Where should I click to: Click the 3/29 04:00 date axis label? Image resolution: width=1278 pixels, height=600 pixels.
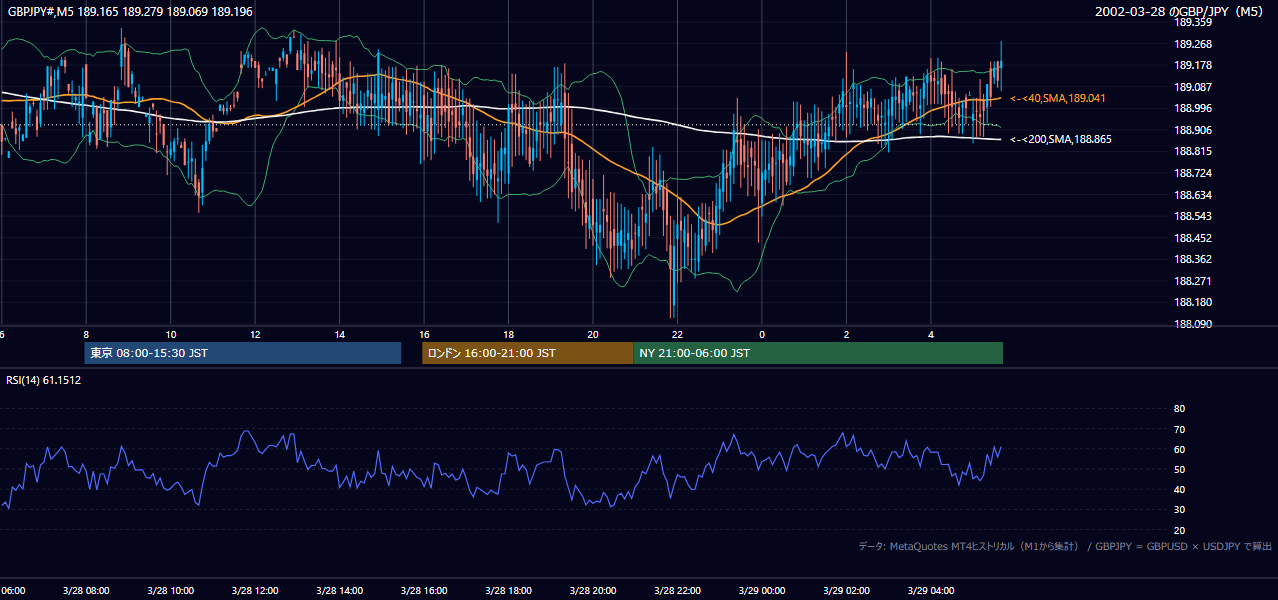(931, 590)
